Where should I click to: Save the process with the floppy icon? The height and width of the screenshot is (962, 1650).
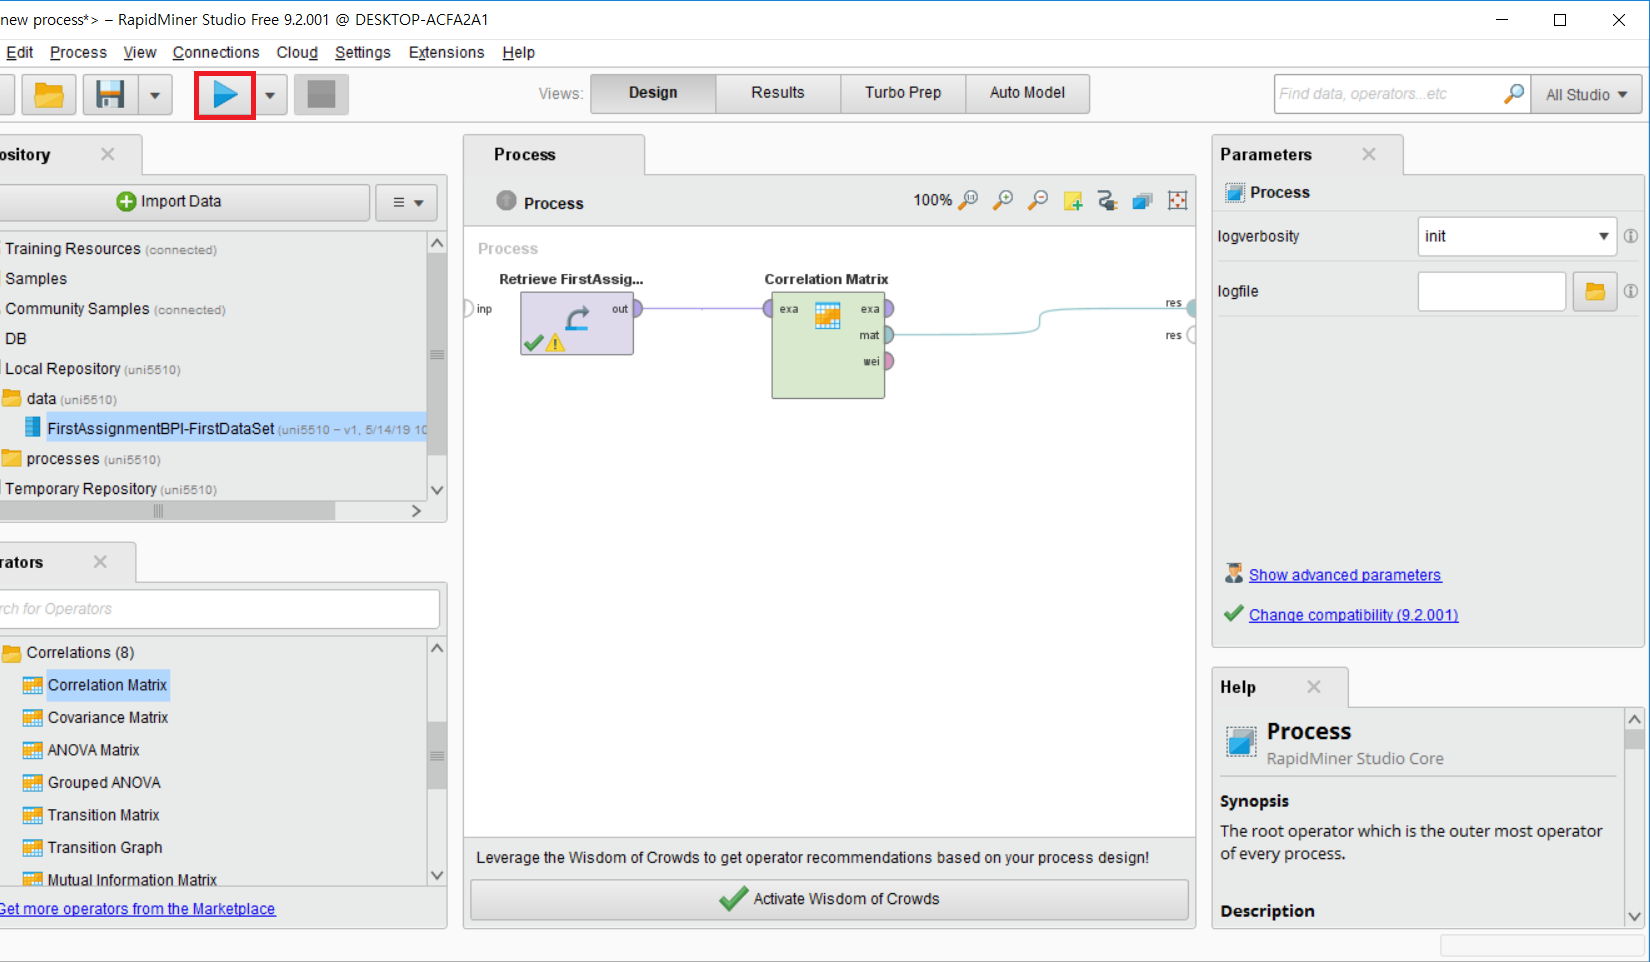click(110, 95)
